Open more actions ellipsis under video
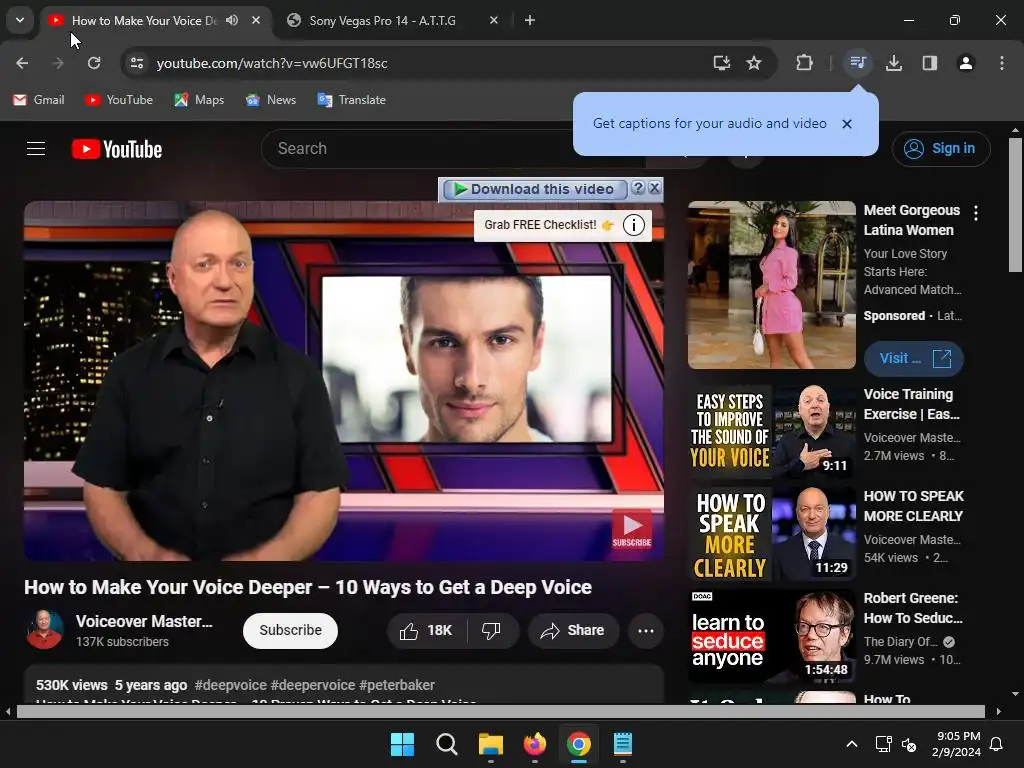1024x768 pixels. point(646,630)
